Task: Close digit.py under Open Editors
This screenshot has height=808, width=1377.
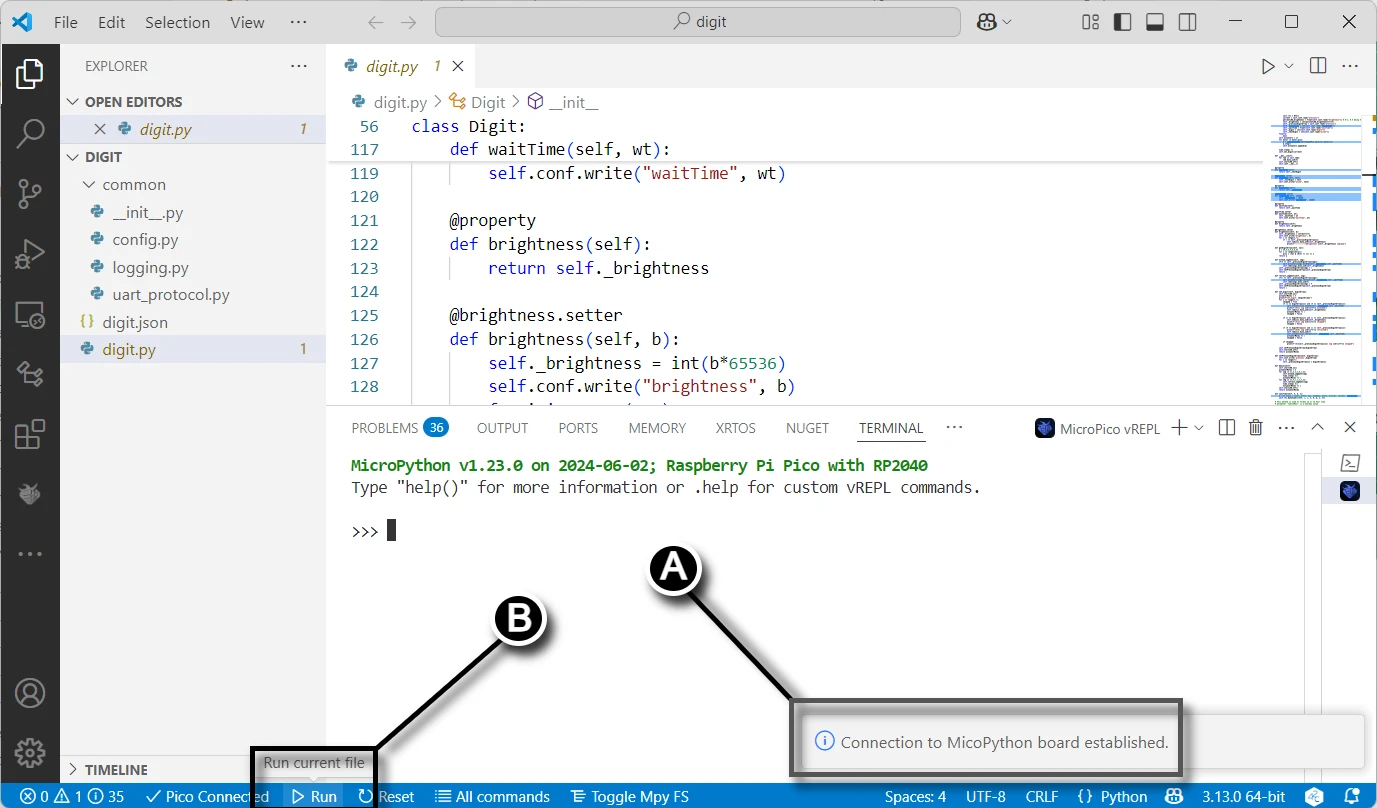Action: coord(100,129)
